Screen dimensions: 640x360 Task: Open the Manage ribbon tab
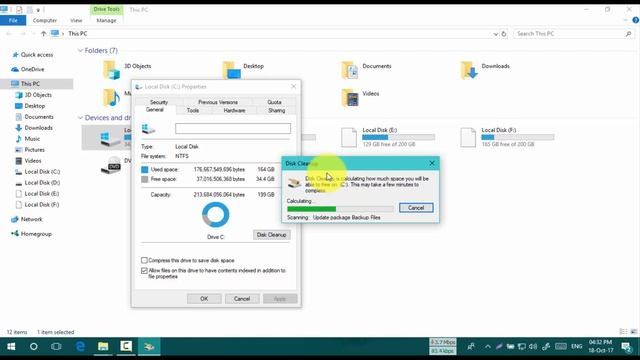106,20
